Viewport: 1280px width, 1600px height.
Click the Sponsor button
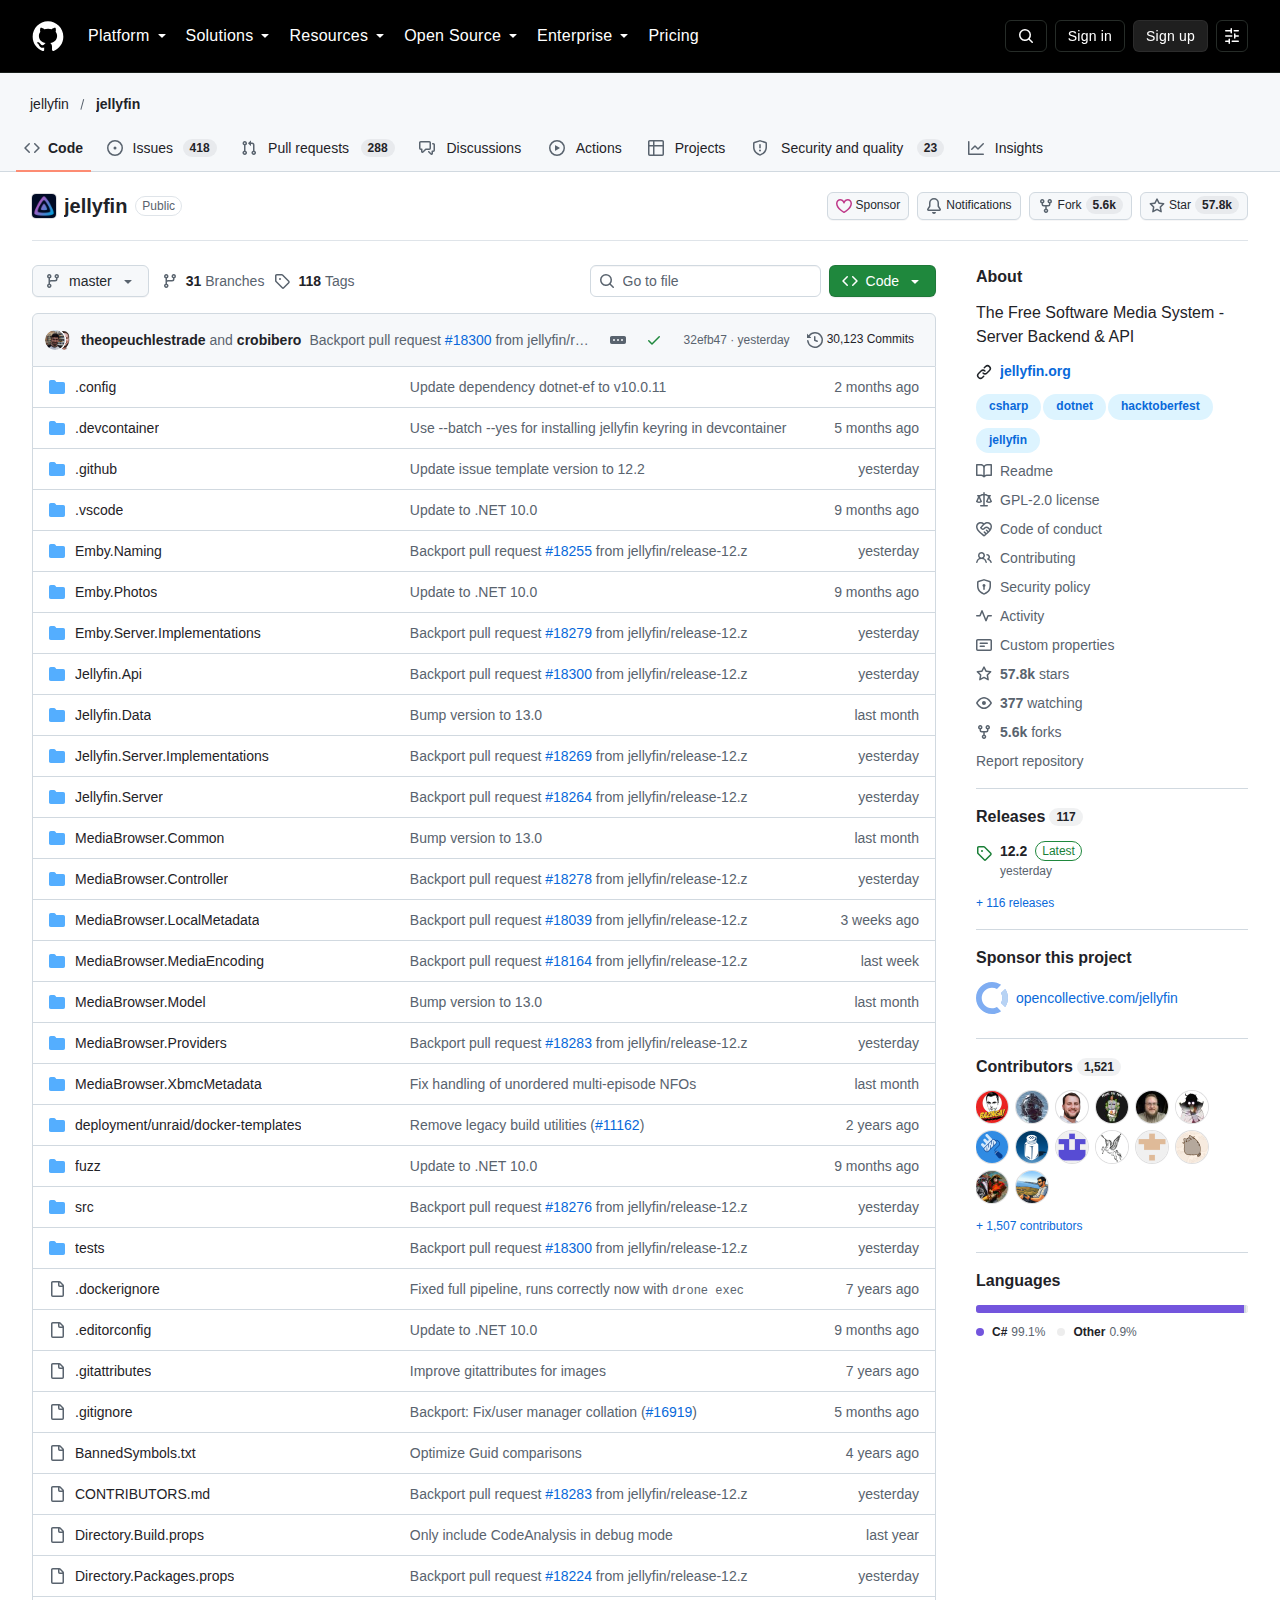pyautogui.click(x=868, y=206)
